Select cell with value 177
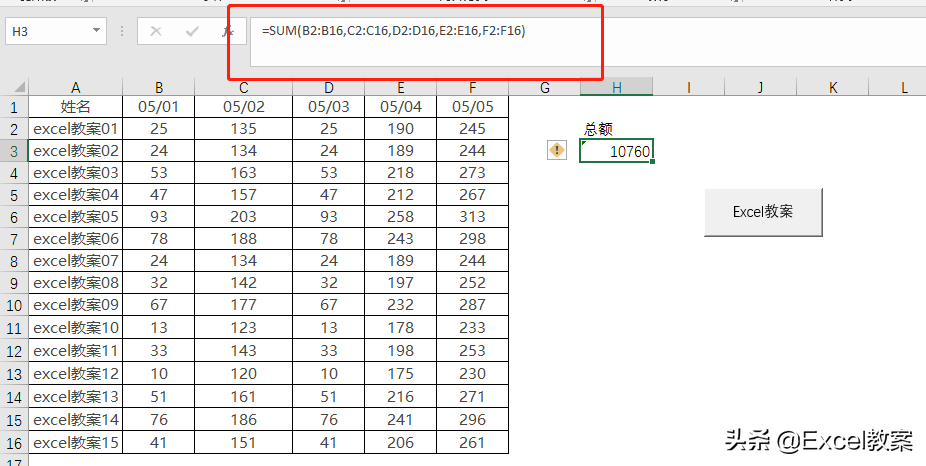This screenshot has height=466, width=926. (243, 305)
